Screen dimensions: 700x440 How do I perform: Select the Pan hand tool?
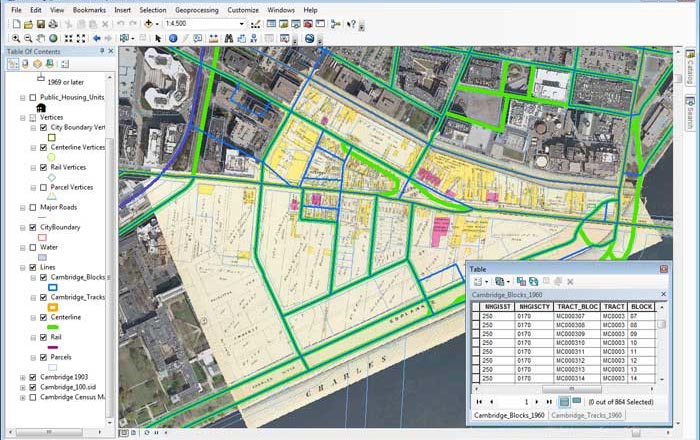(x=41, y=39)
